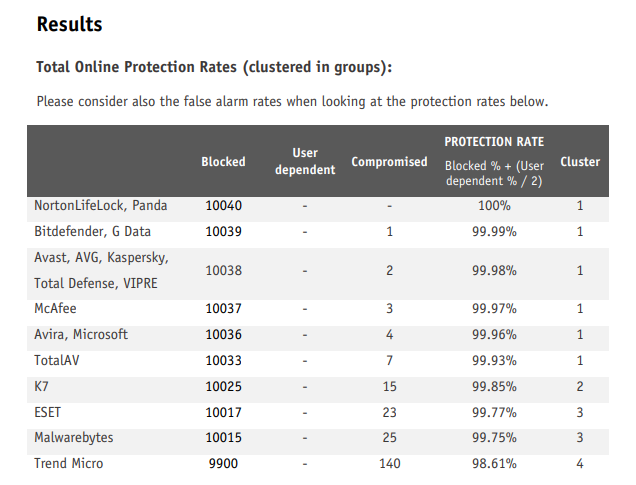Select the 98.61% protection rate cell

point(493,463)
